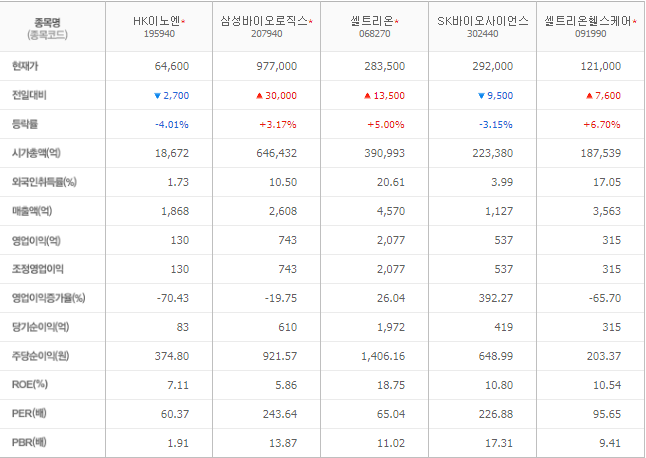Click the down arrow beside 2,700
Screen dimensions: 646x458
[x=157, y=96]
